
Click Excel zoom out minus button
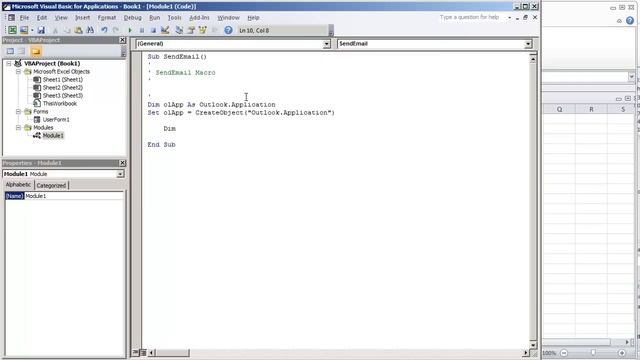click(564, 353)
